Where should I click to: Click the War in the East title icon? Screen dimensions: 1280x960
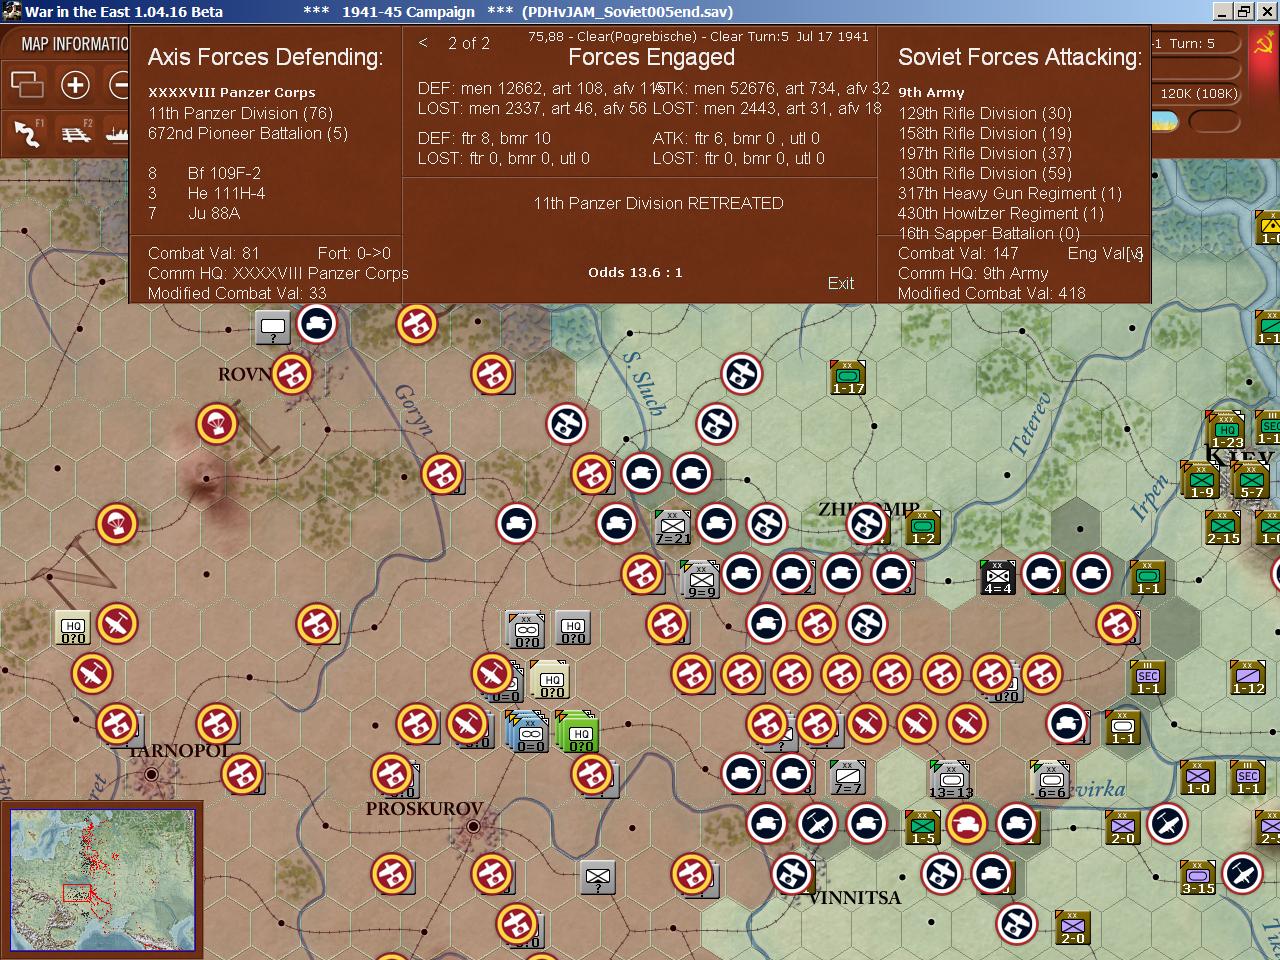(12, 12)
